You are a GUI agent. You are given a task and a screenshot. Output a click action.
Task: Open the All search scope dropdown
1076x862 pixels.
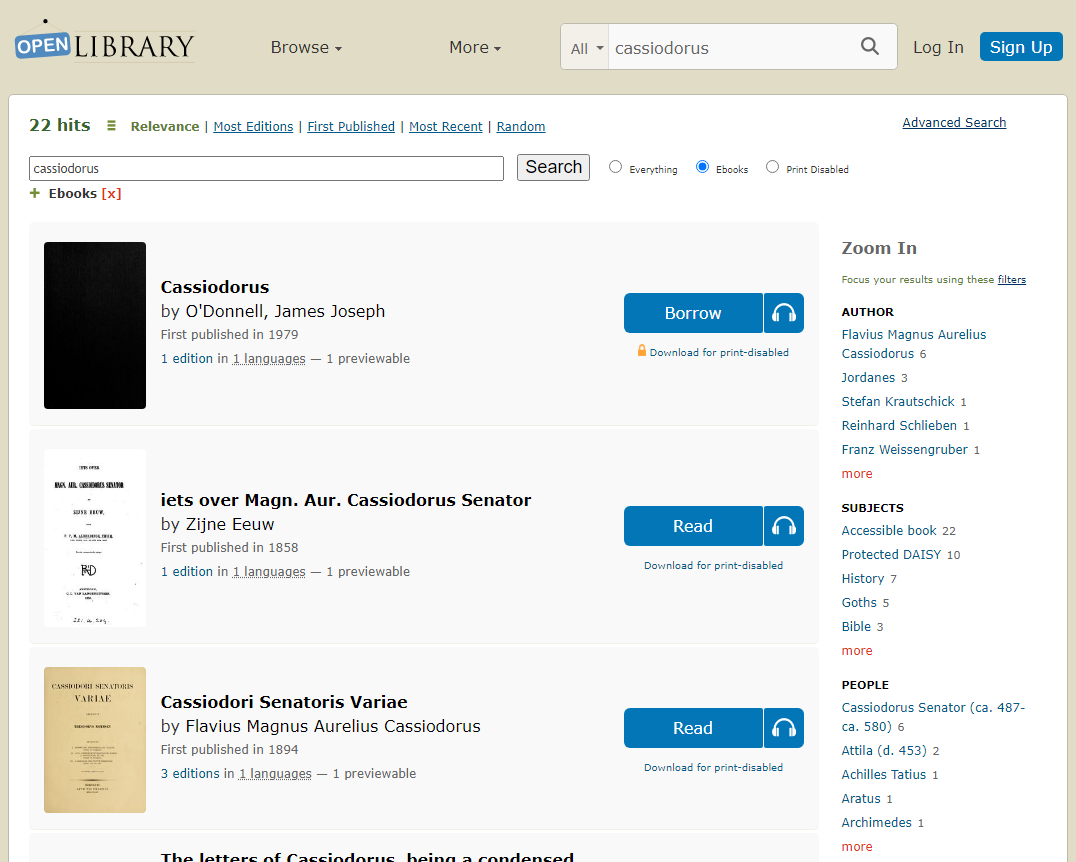[585, 46]
